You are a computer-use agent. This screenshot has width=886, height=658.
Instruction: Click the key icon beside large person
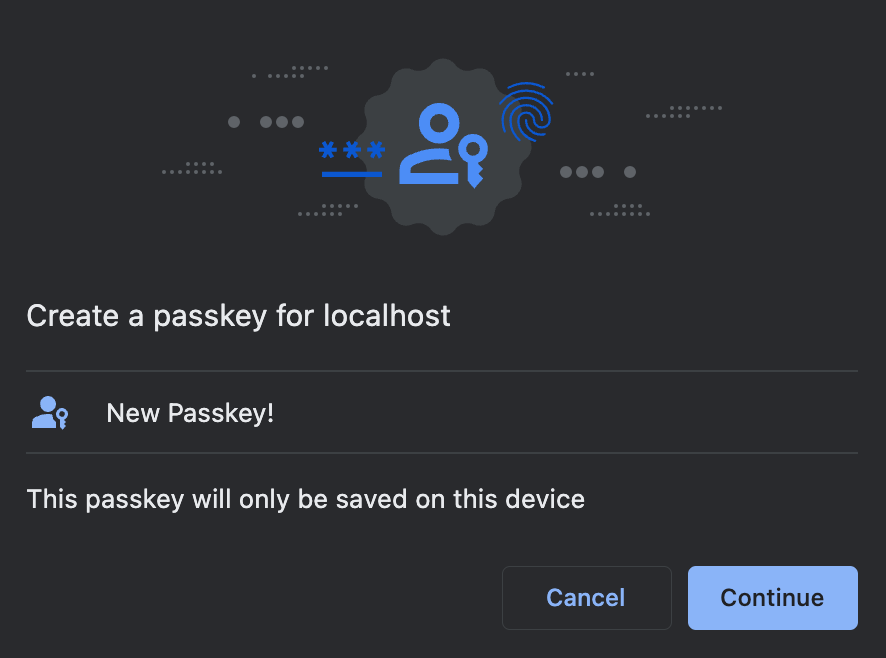point(474,161)
